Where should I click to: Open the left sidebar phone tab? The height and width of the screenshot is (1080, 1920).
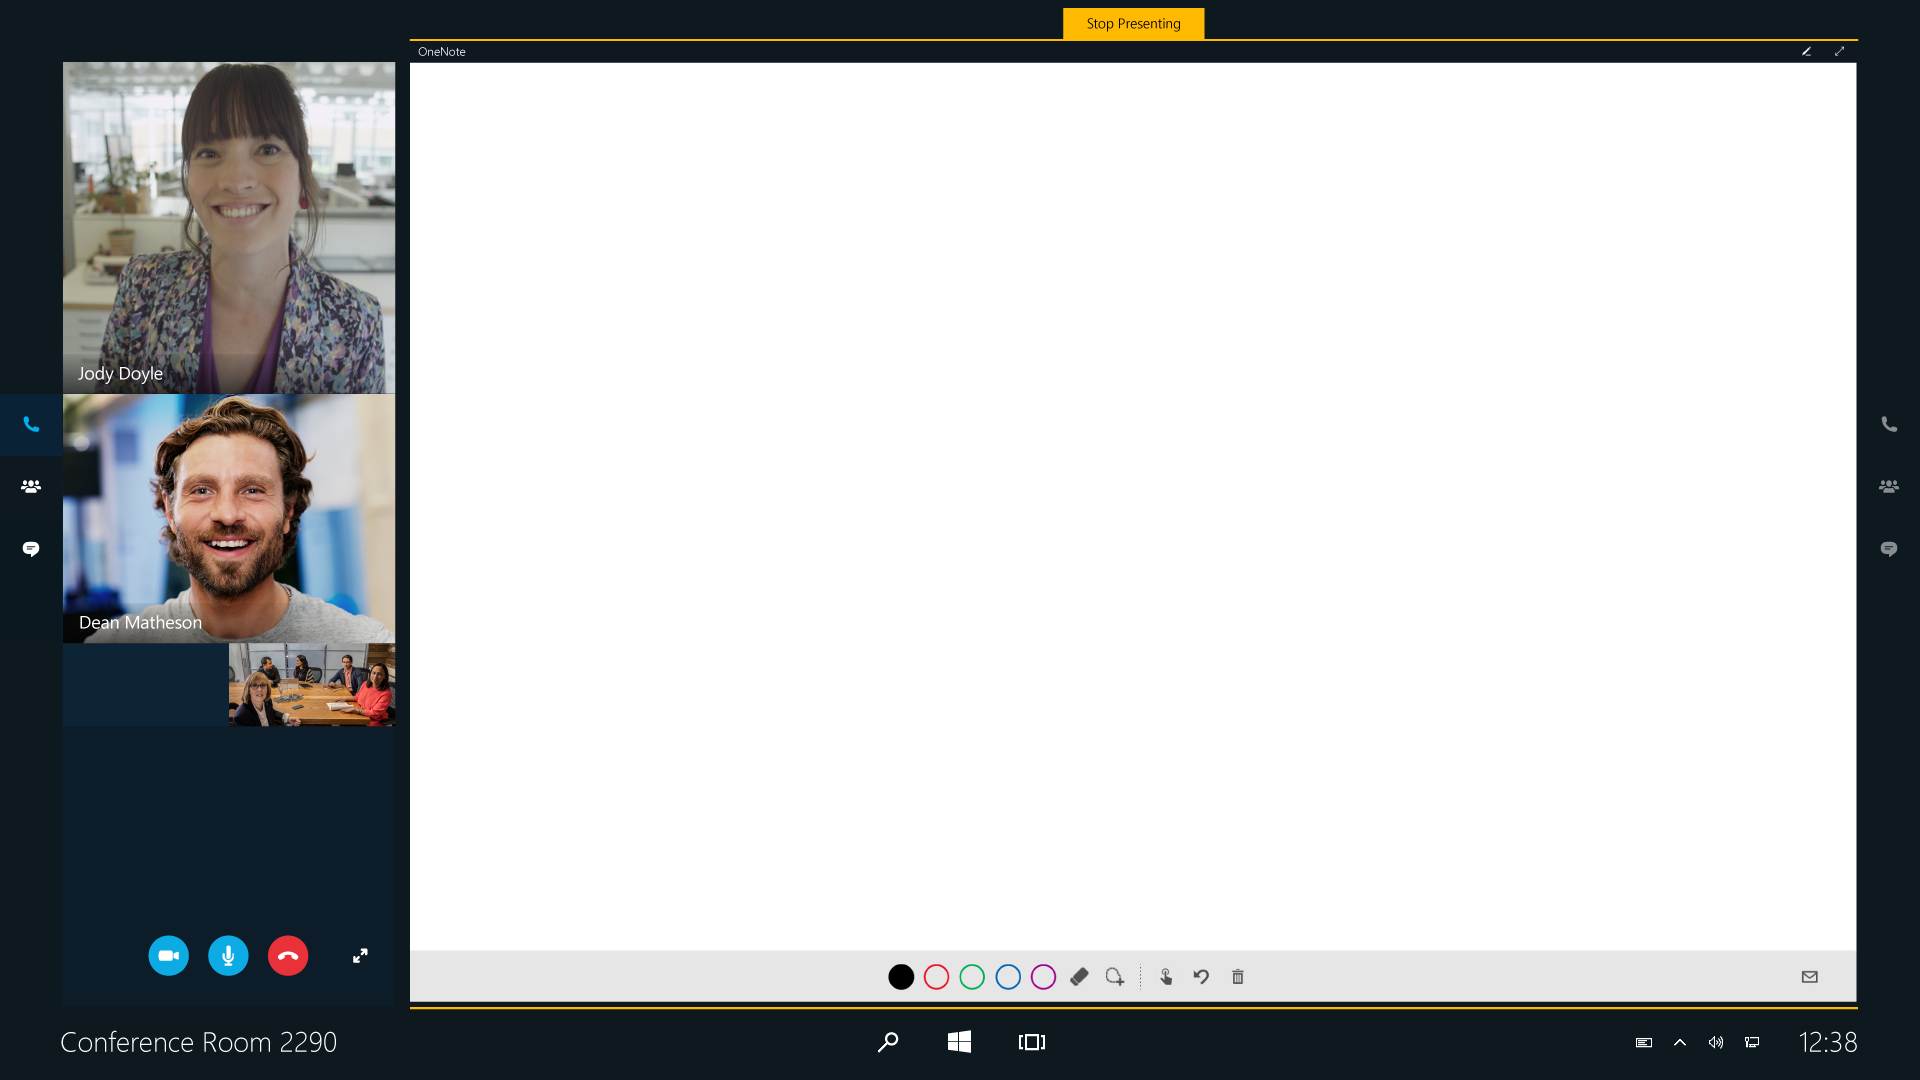tap(31, 425)
